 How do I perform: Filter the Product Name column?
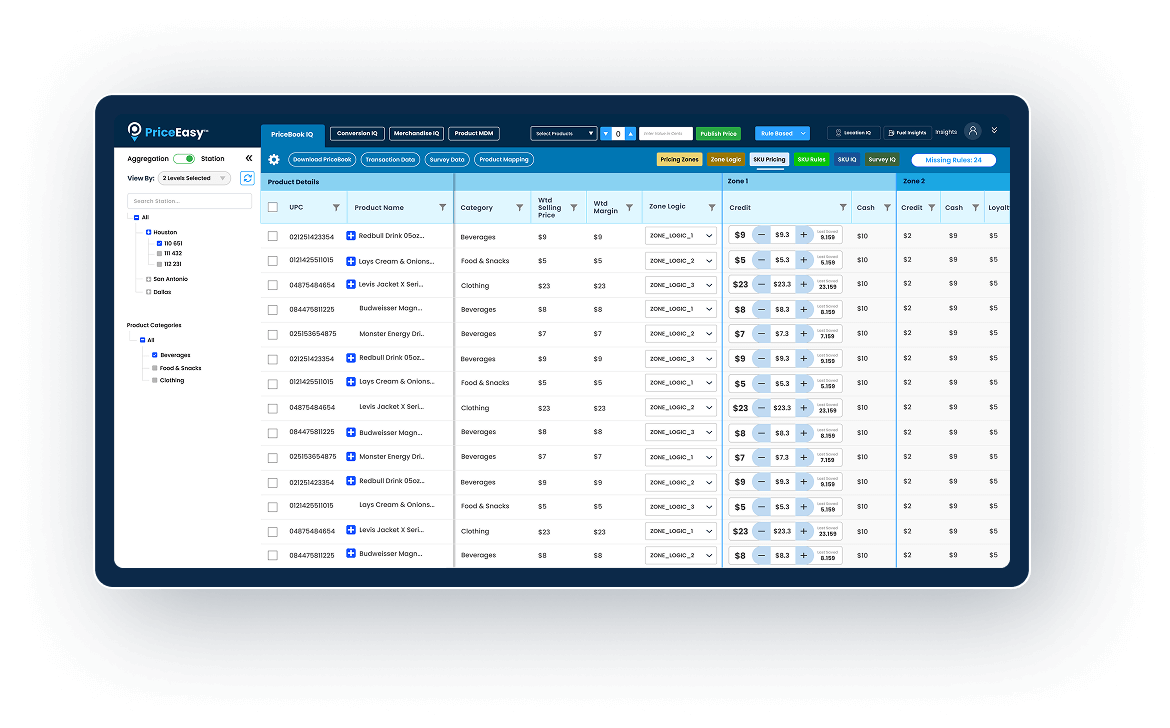(443, 208)
